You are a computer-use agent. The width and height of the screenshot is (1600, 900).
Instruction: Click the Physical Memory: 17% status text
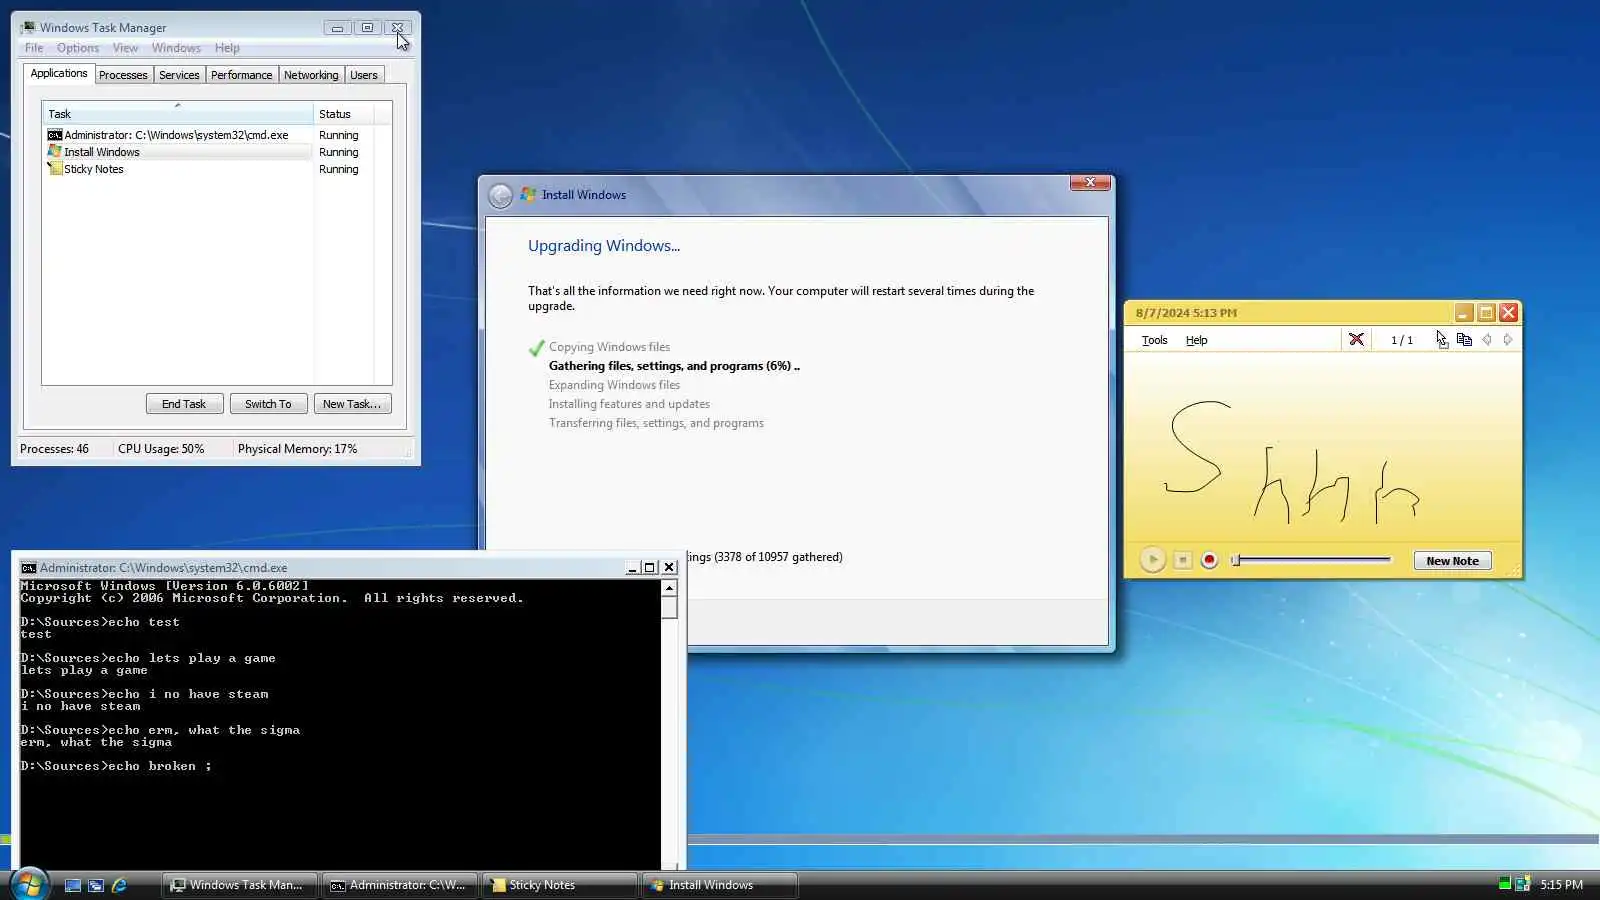297,449
